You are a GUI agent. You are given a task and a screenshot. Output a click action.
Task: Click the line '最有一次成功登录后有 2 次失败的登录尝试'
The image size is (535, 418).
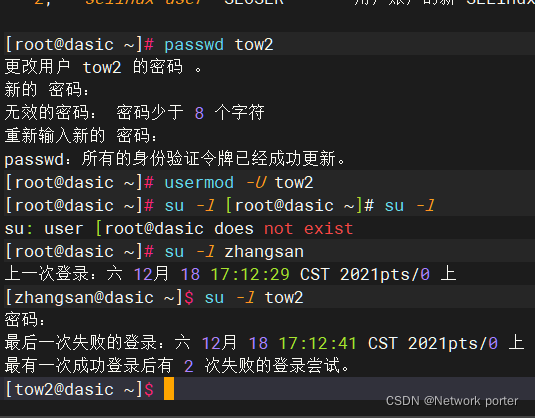pyautogui.click(x=177, y=366)
